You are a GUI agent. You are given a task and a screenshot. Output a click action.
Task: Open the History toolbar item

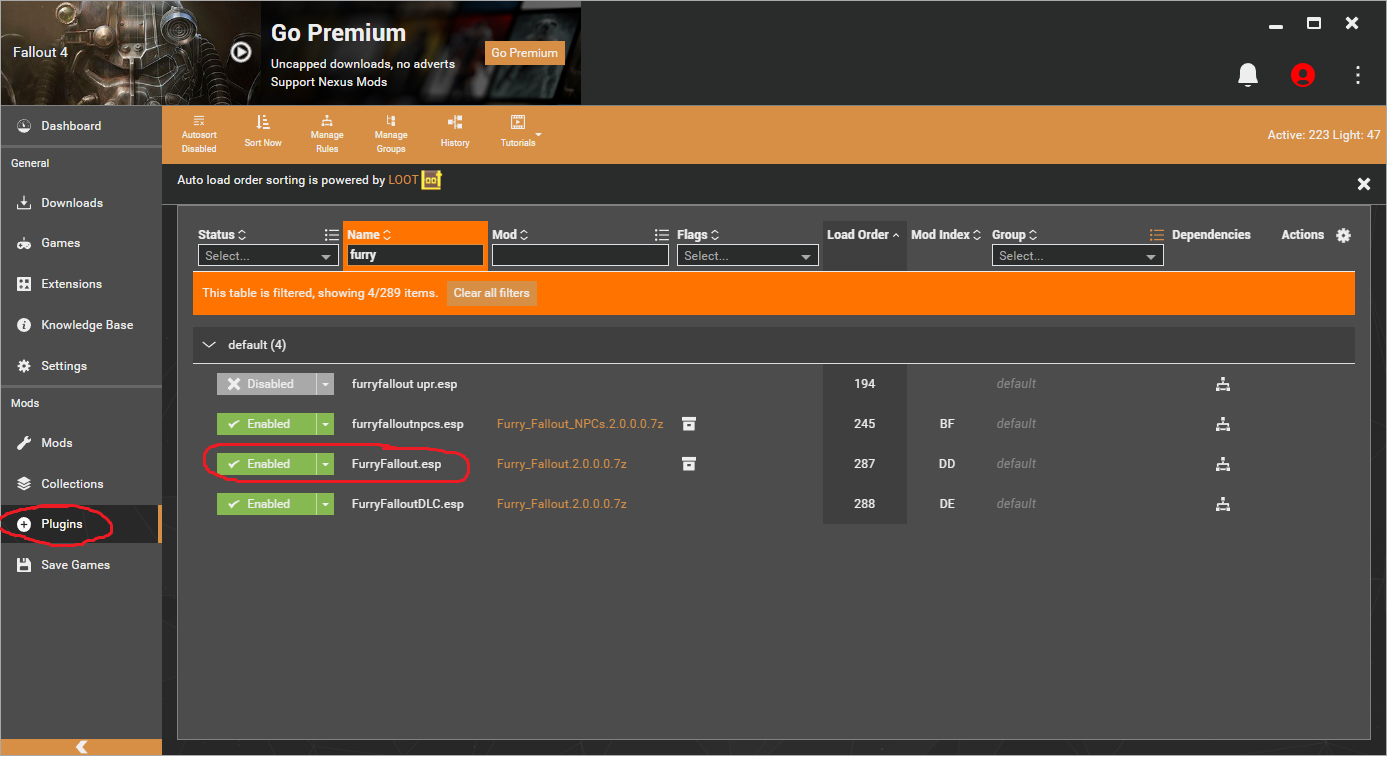pos(455,131)
